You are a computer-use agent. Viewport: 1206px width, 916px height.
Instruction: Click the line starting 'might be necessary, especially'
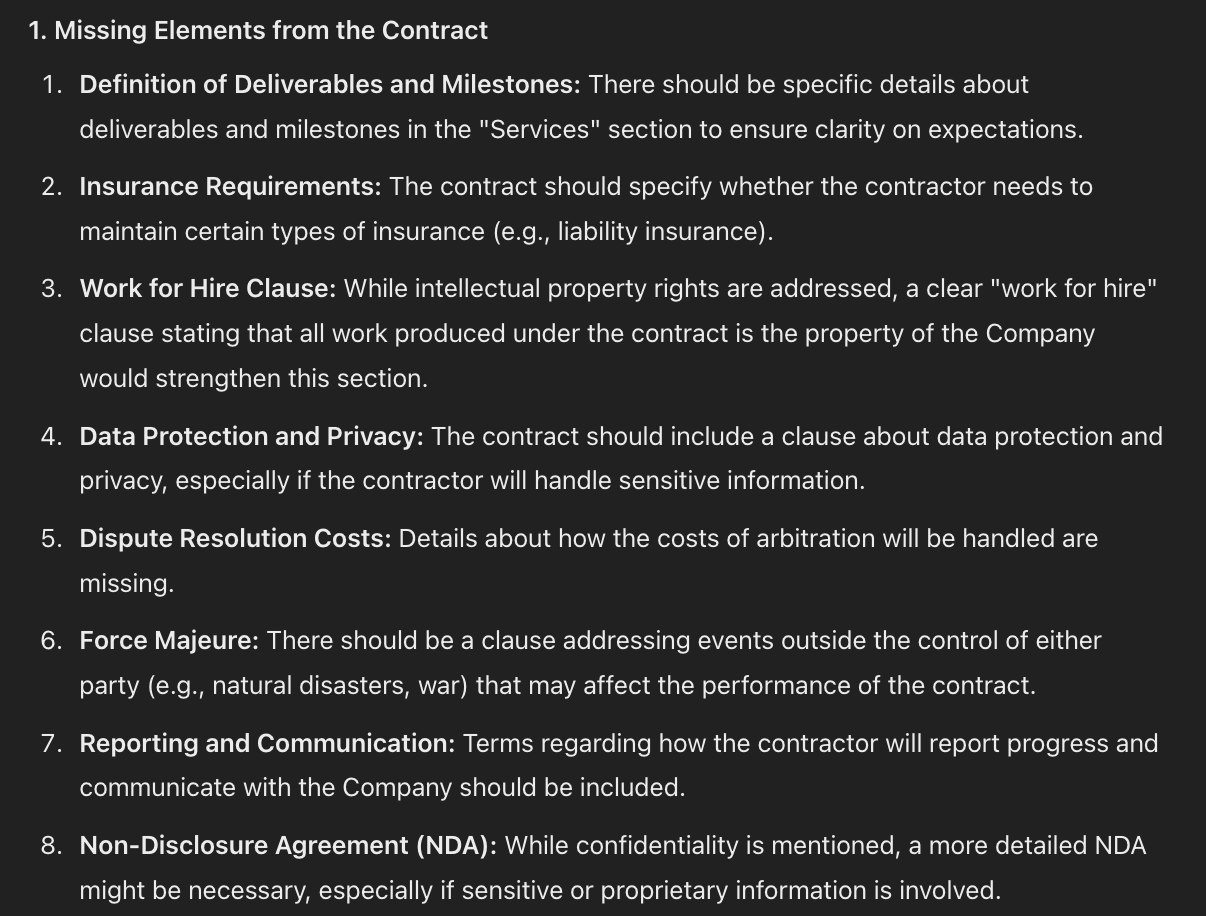540,890
